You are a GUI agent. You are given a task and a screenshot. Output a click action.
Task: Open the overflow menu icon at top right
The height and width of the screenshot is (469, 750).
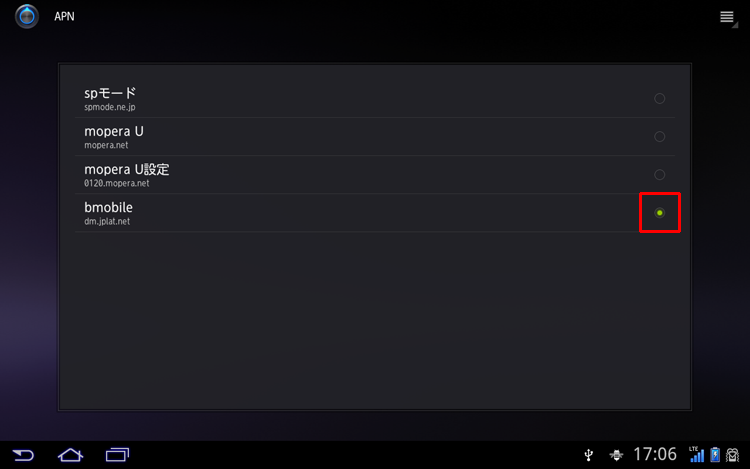(728, 17)
